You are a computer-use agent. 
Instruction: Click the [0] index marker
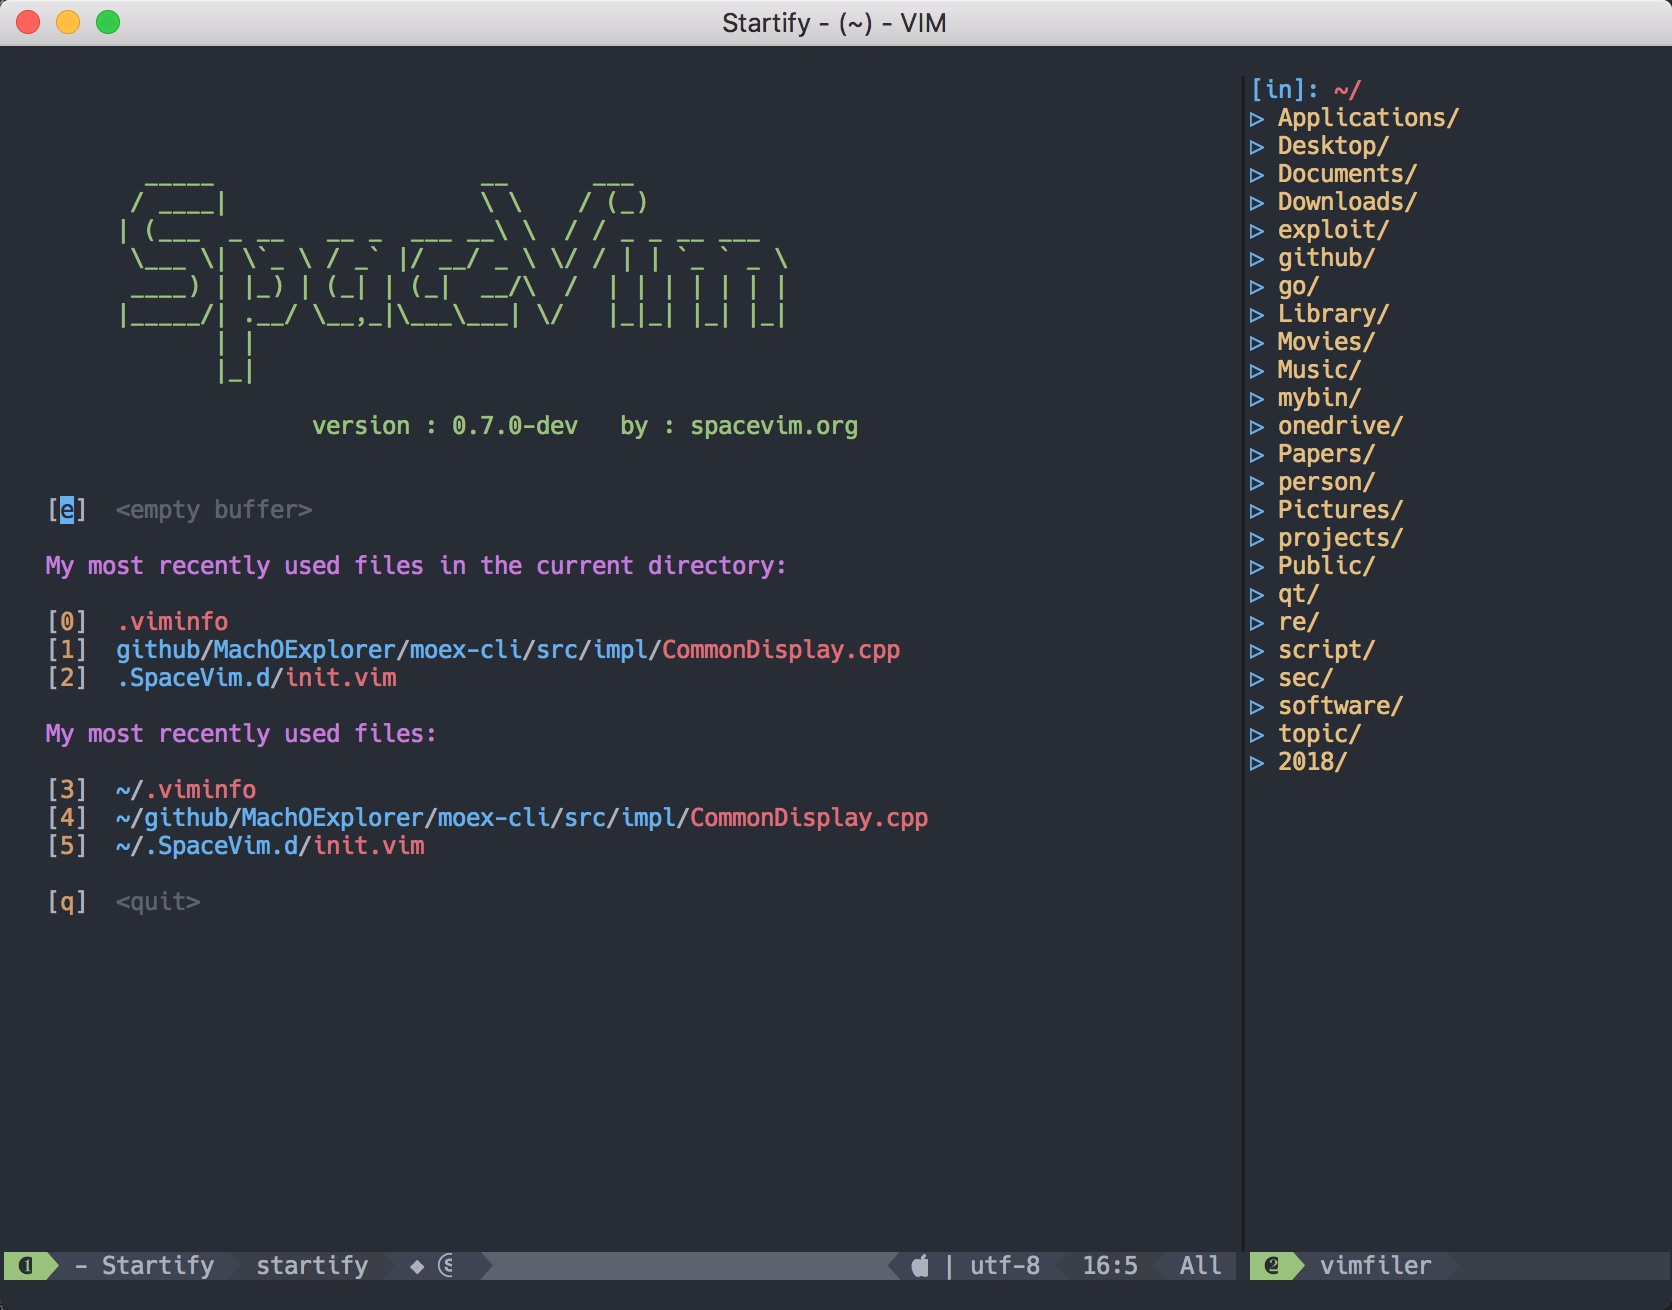click(67, 622)
